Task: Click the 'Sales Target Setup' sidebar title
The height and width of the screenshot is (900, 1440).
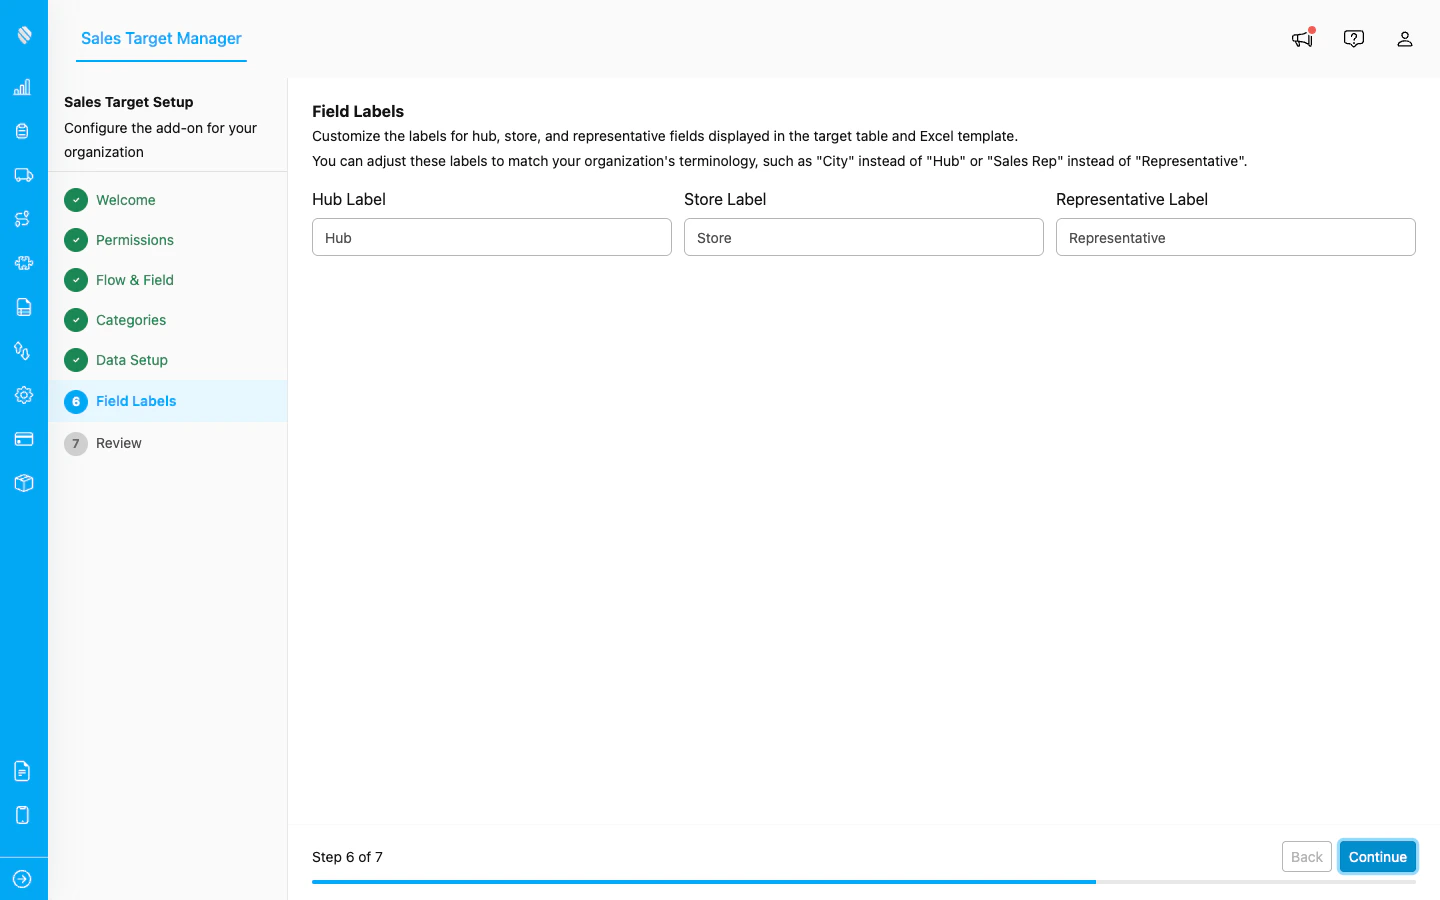Action: tap(129, 102)
